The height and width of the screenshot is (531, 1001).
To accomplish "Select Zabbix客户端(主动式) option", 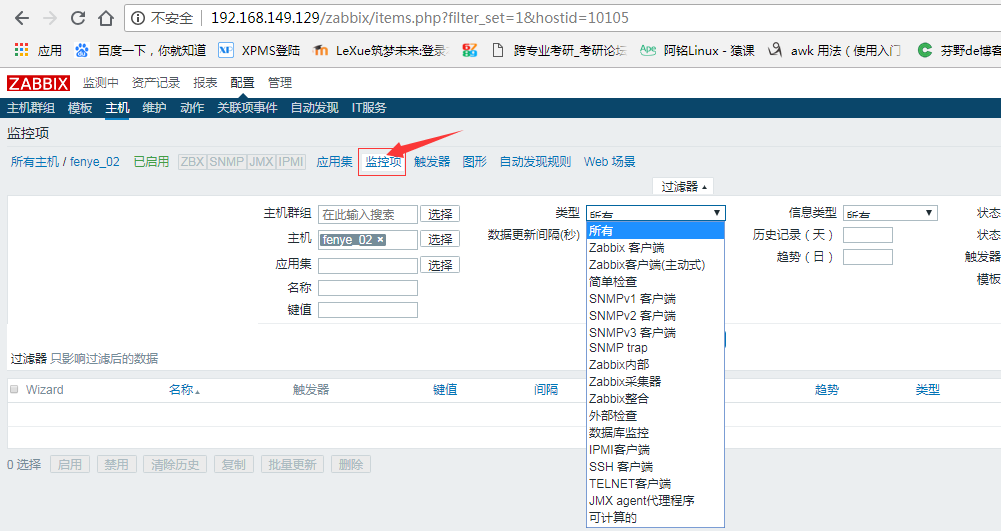I will pyautogui.click(x=656, y=265).
